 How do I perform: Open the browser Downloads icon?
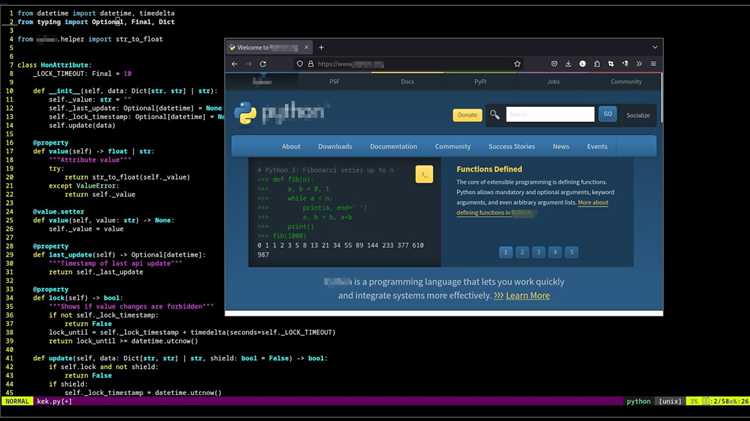click(x=568, y=64)
